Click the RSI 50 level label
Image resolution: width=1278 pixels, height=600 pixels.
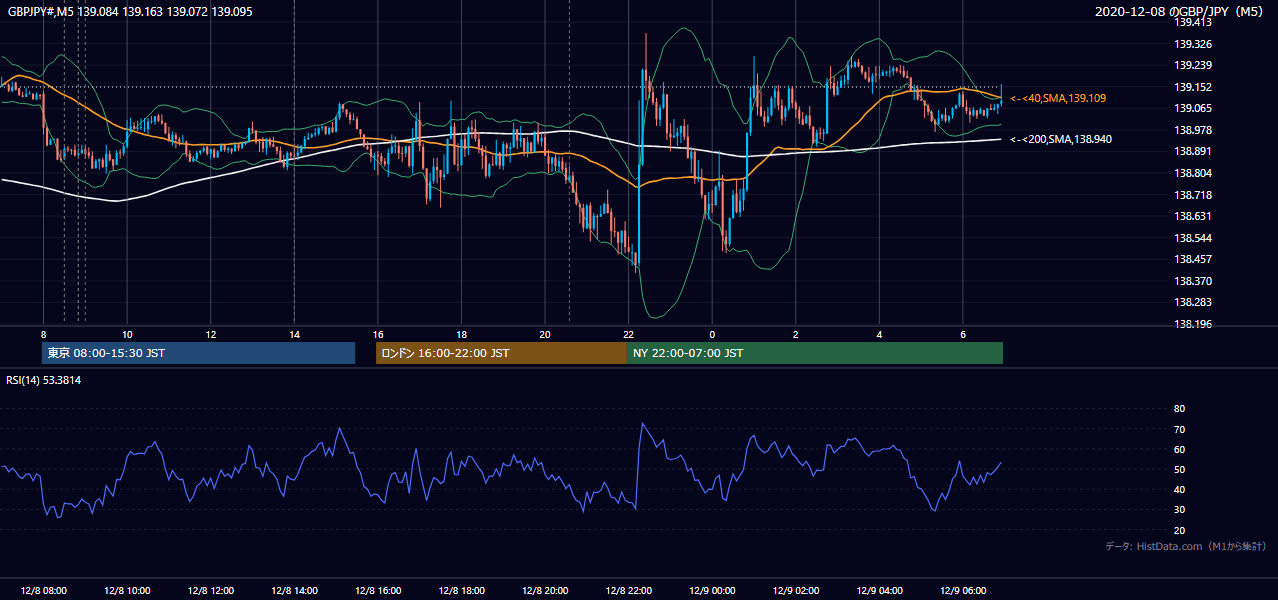click(x=1179, y=469)
